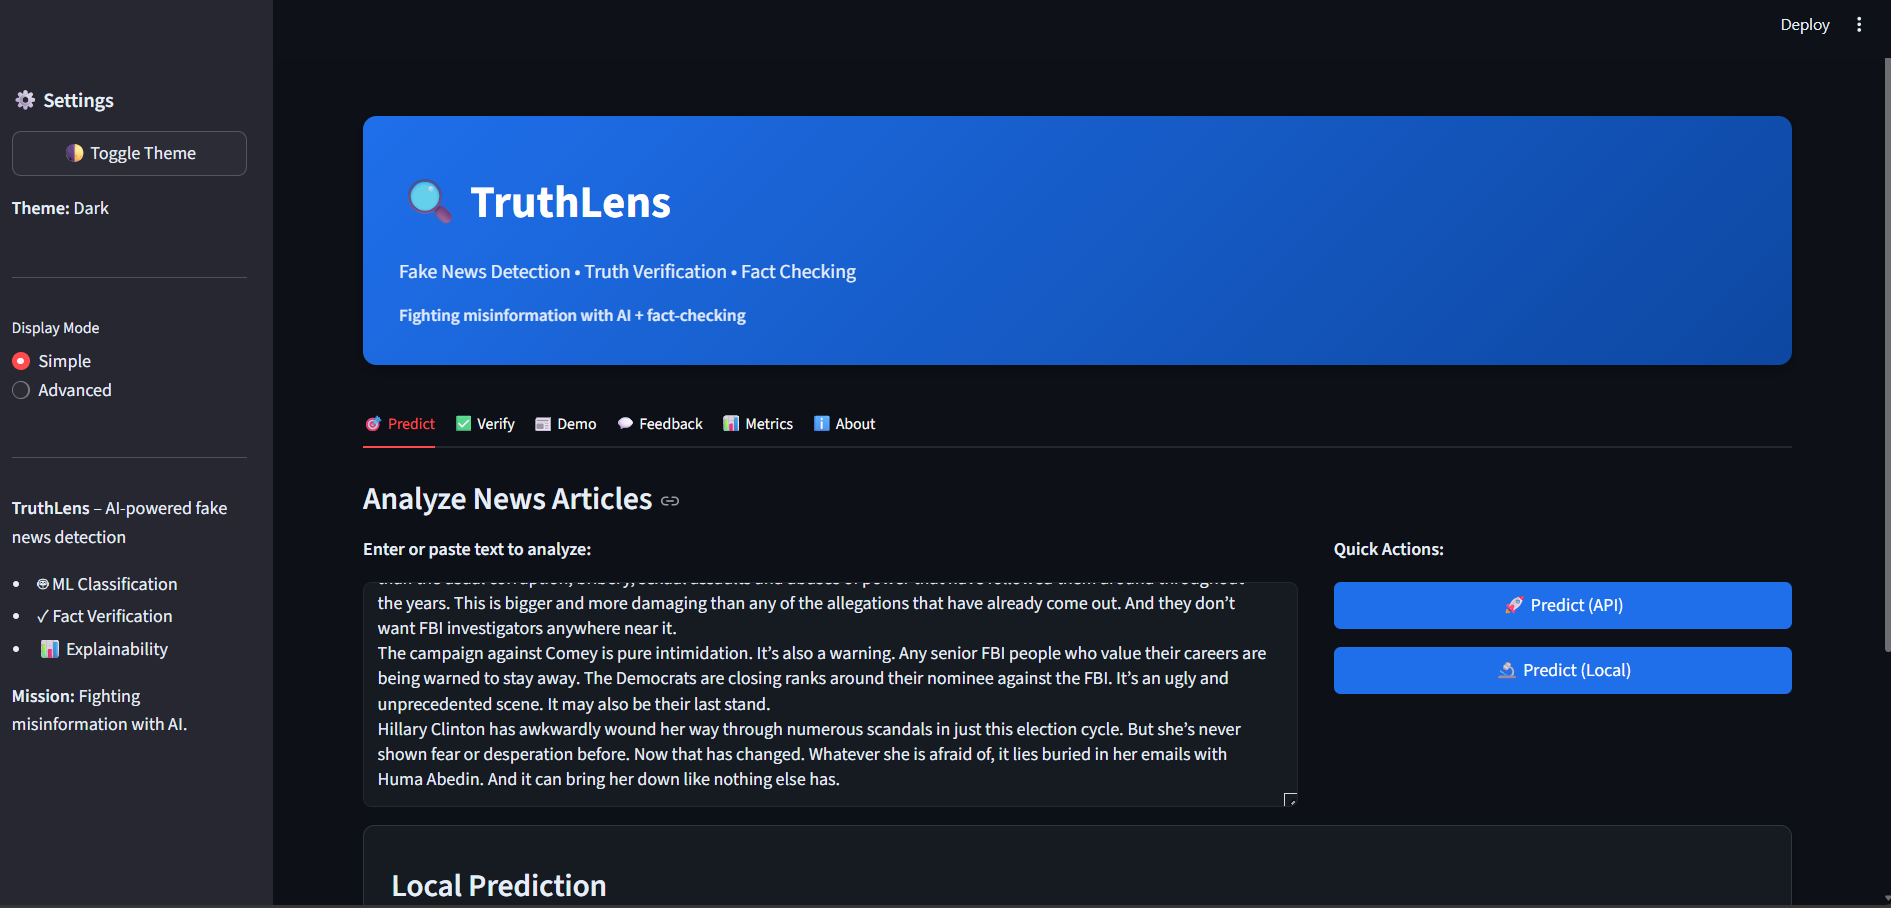Image resolution: width=1891 pixels, height=908 pixels.
Task: Open the About tab
Action: 845,423
